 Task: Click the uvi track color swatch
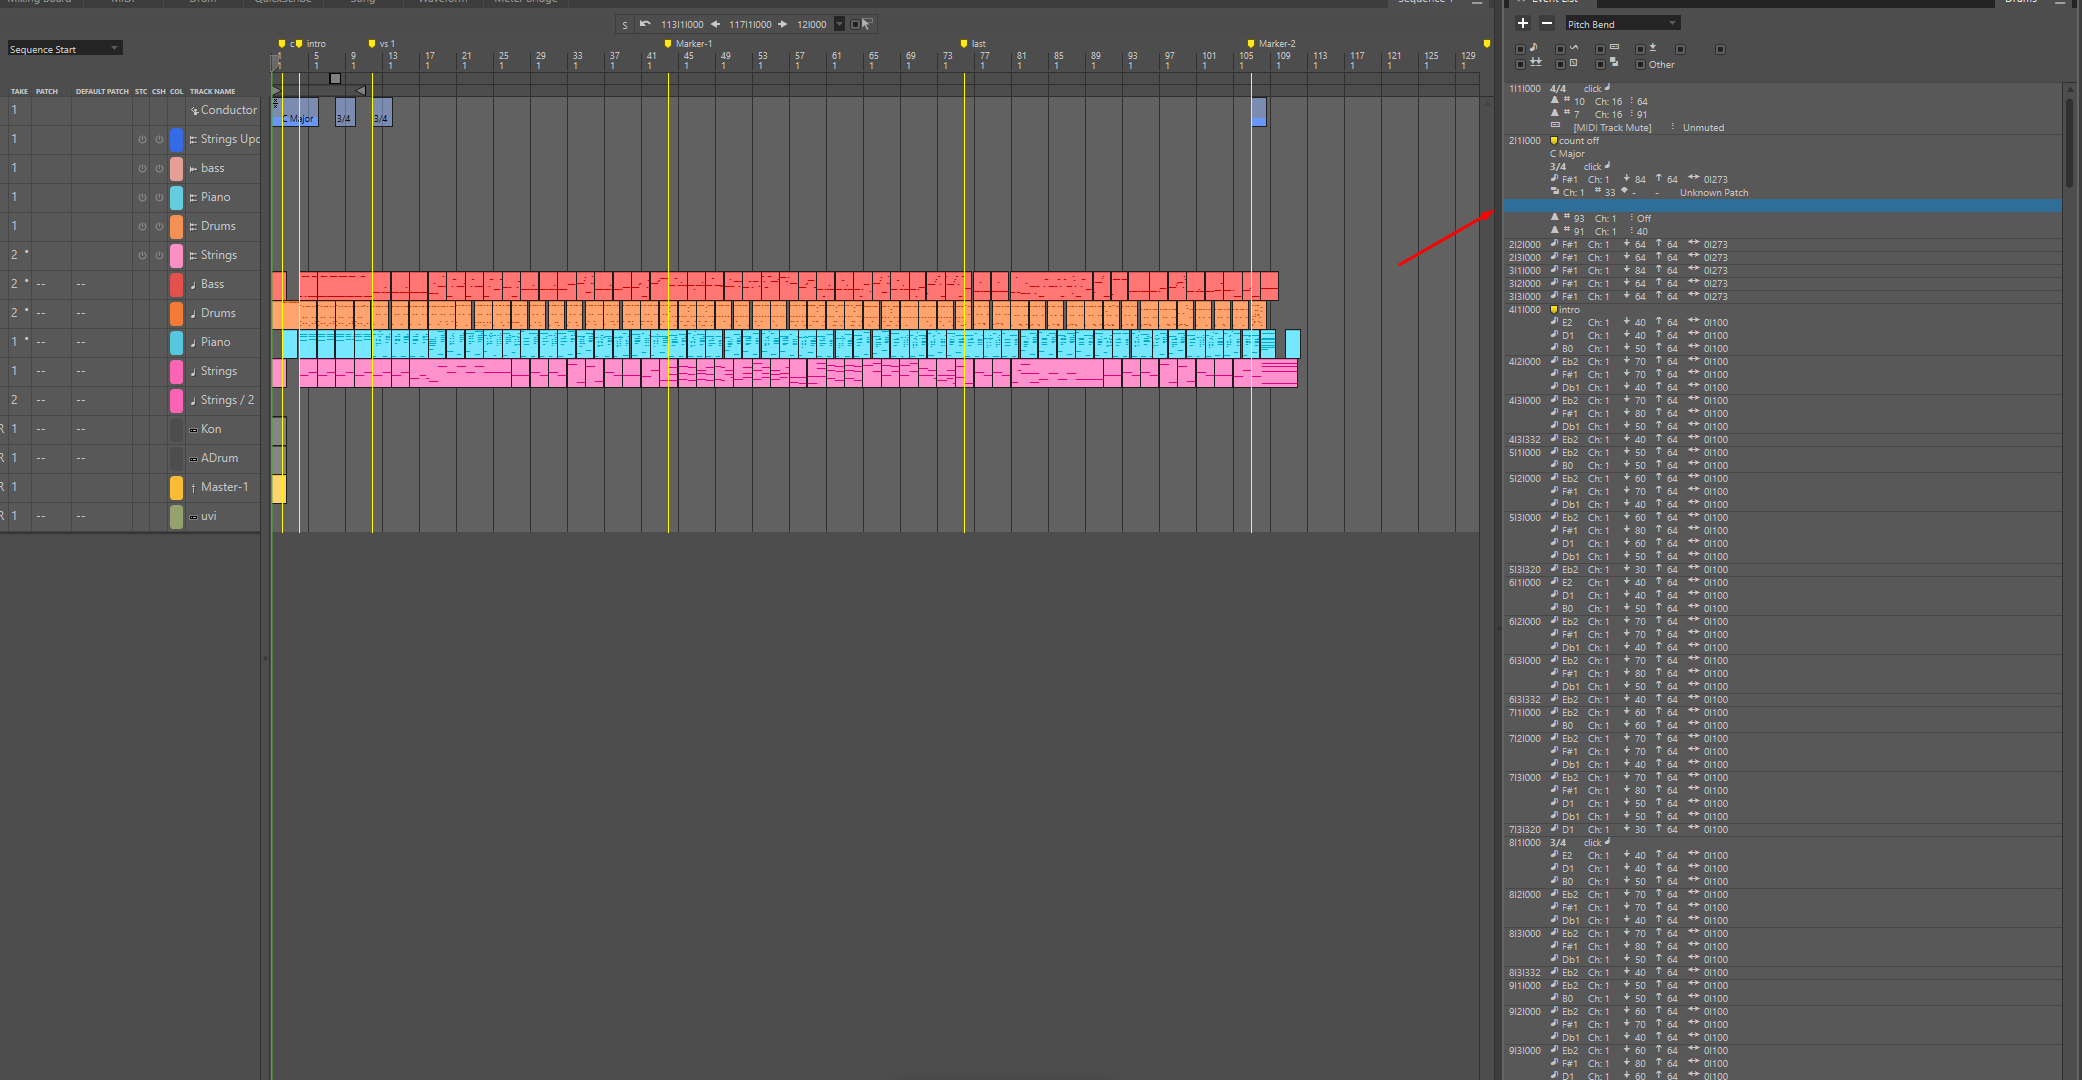pos(176,516)
